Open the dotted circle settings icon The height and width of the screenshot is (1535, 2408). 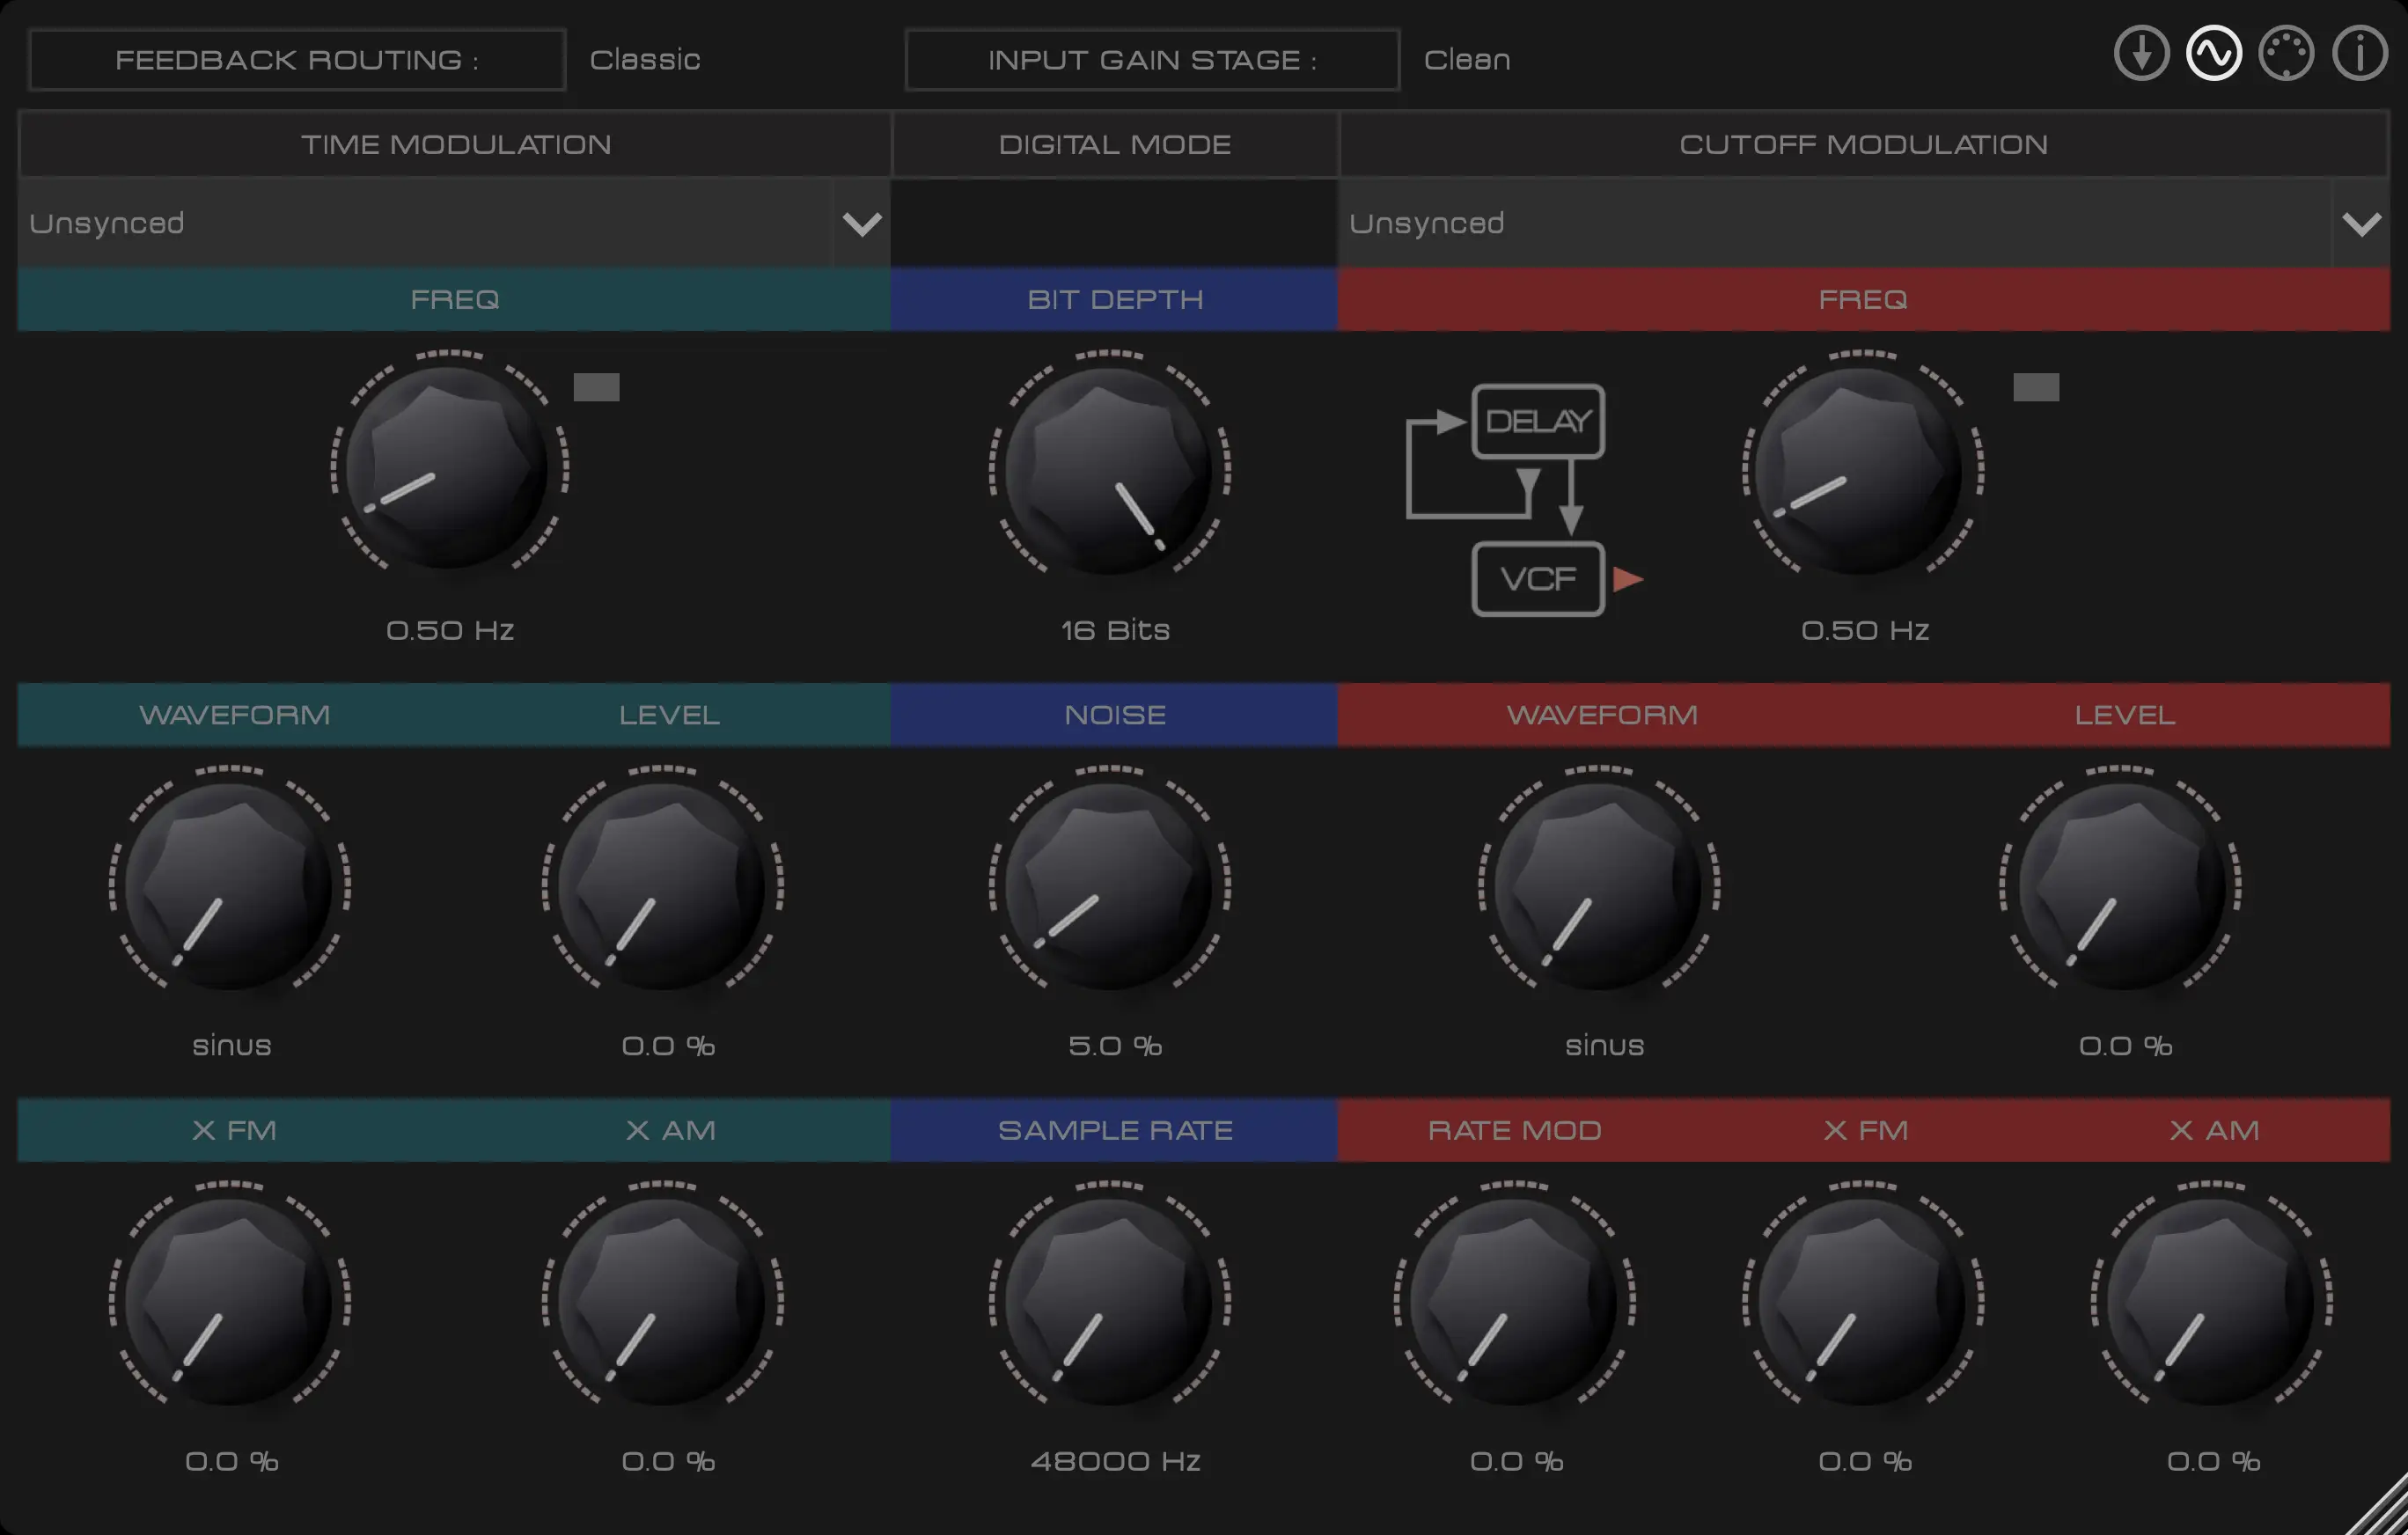[x=2287, y=53]
